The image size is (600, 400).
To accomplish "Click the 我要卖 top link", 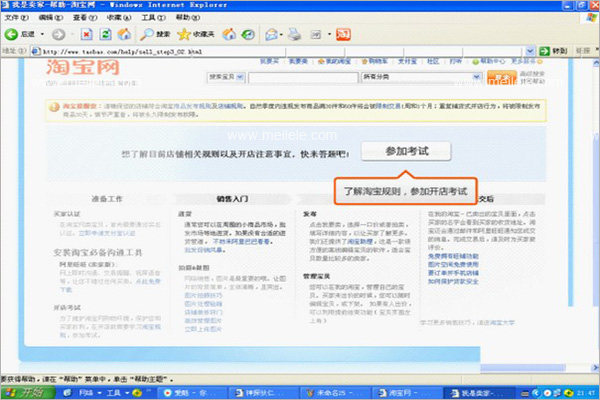I will point(298,61).
